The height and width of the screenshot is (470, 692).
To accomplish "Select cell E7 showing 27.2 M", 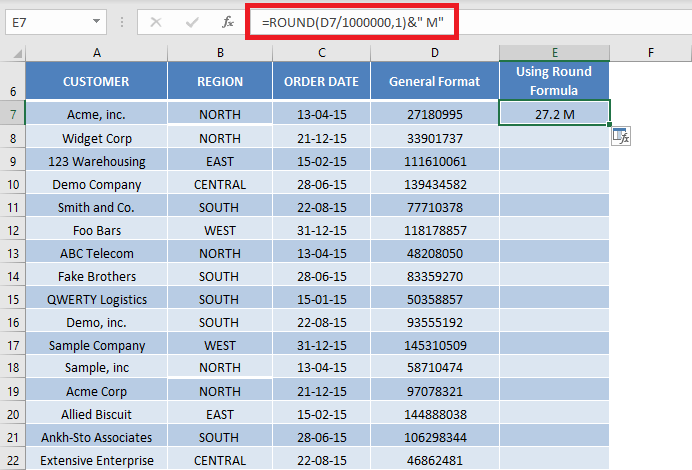I will pos(555,114).
